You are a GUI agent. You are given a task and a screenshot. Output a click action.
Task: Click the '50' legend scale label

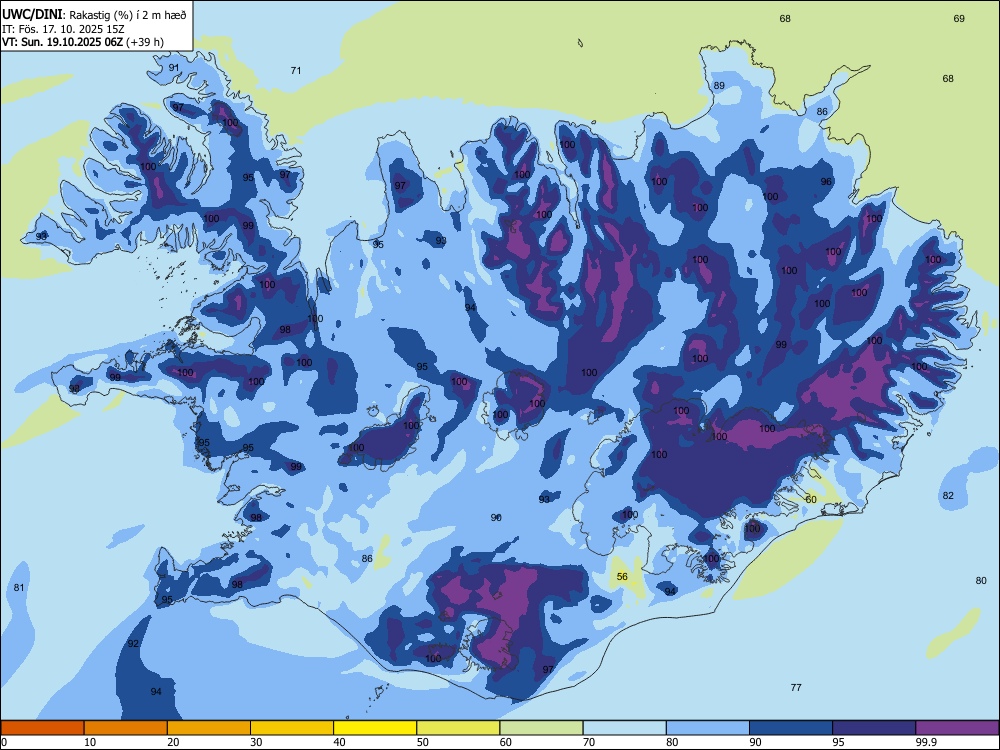click(x=422, y=742)
